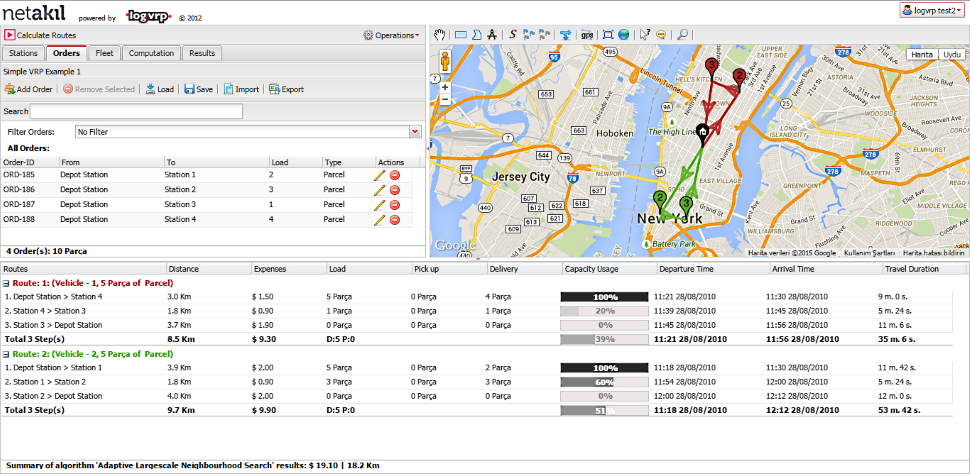This screenshot has height=474, width=970.
Task: Open 'Harita hatası bildirin' link on map
Action: pos(934,253)
